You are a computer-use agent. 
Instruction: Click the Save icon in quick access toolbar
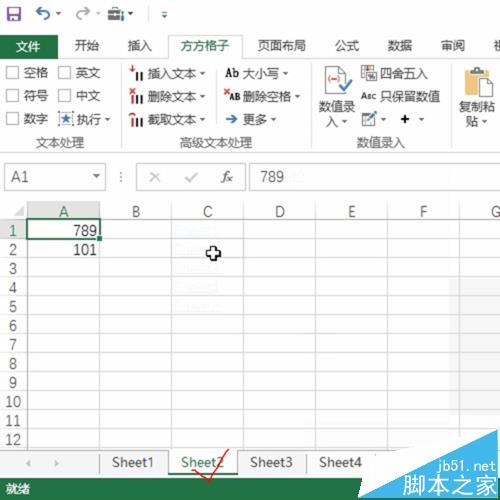click(13, 14)
